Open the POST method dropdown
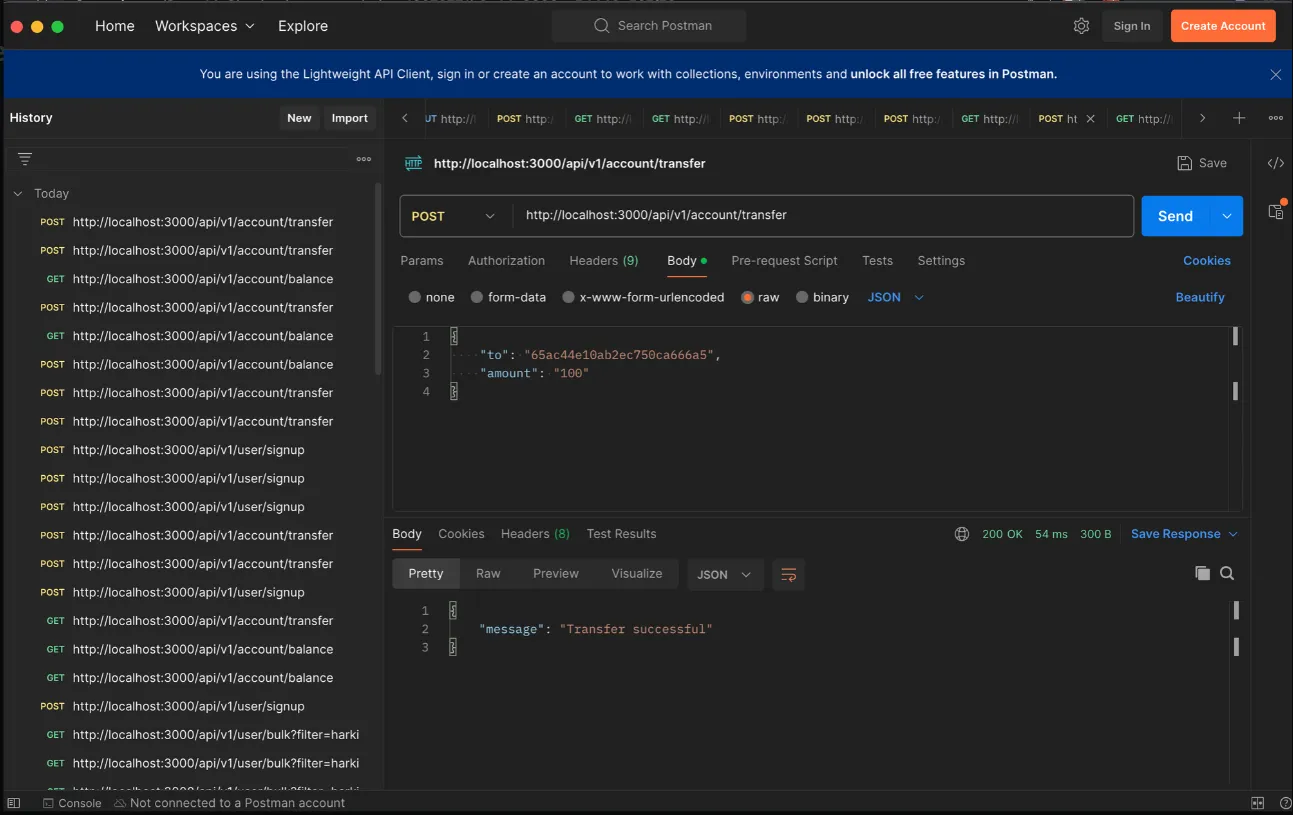The width and height of the screenshot is (1293, 815). tap(454, 216)
